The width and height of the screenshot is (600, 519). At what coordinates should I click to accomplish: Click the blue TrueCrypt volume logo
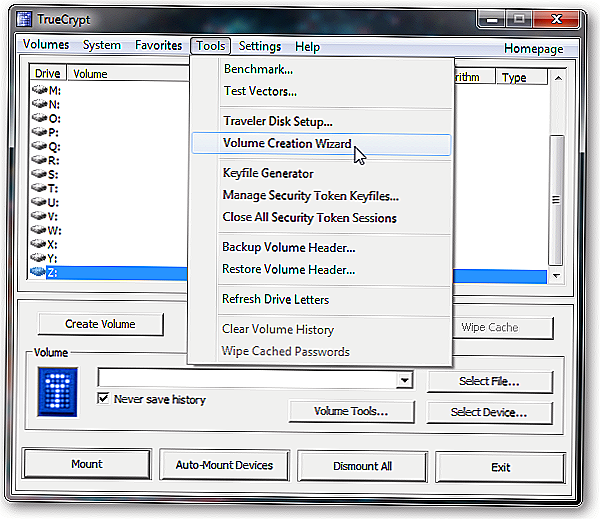[57, 392]
